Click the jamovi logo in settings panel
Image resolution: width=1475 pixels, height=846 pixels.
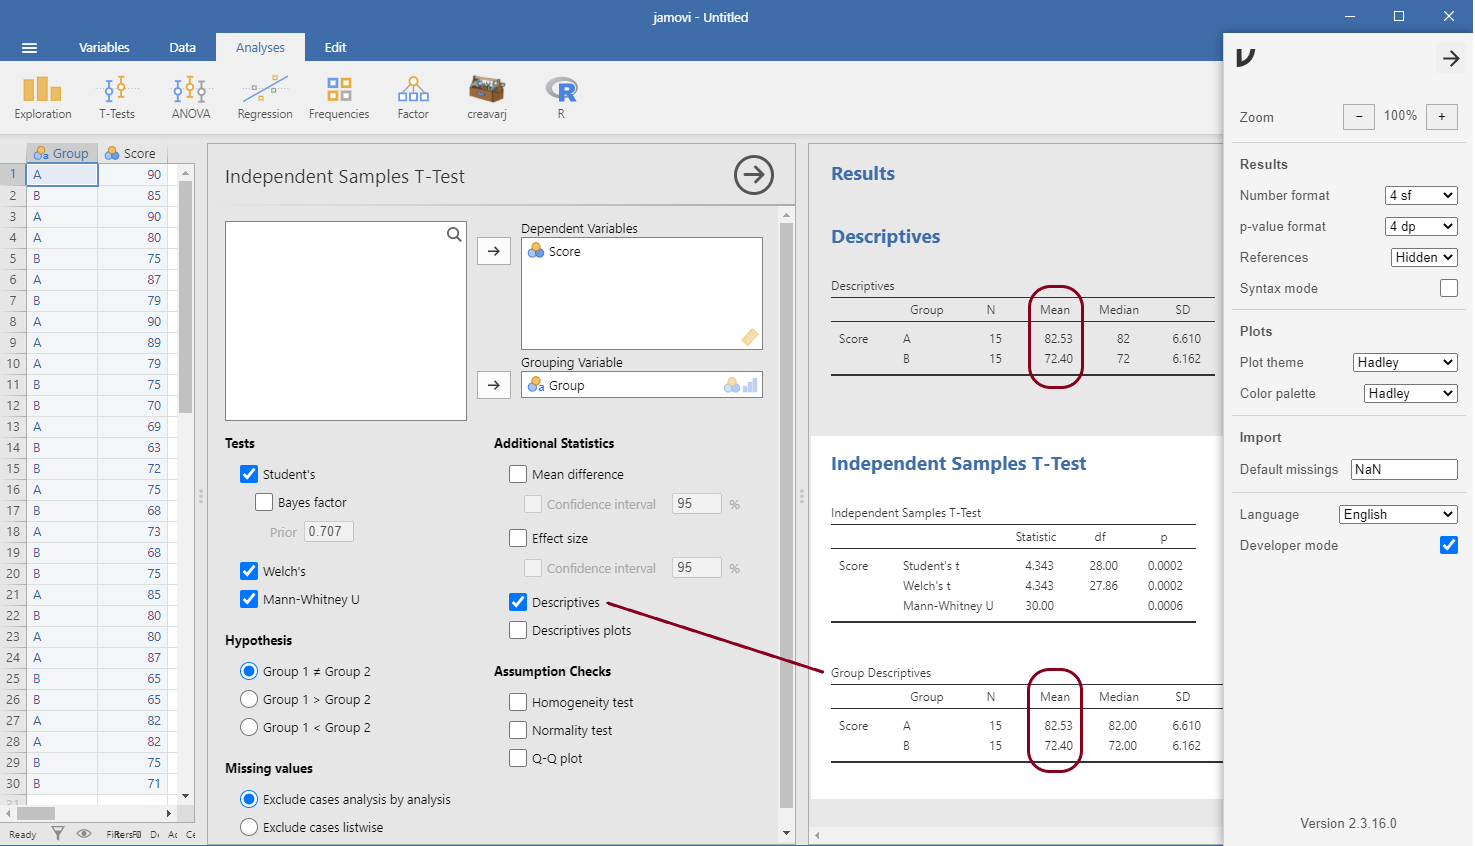point(1246,58)
